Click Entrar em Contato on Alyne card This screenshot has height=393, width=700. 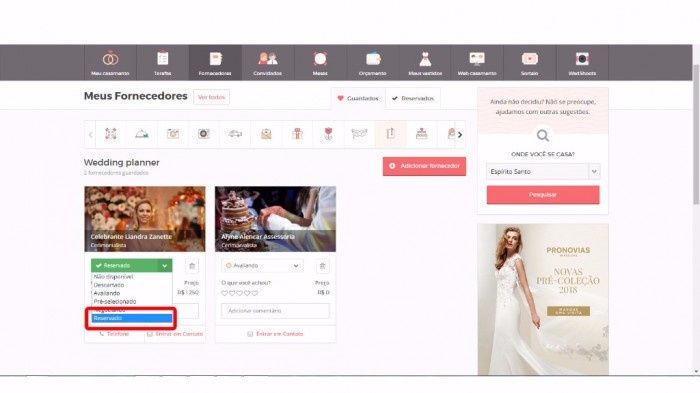[275, 334]
